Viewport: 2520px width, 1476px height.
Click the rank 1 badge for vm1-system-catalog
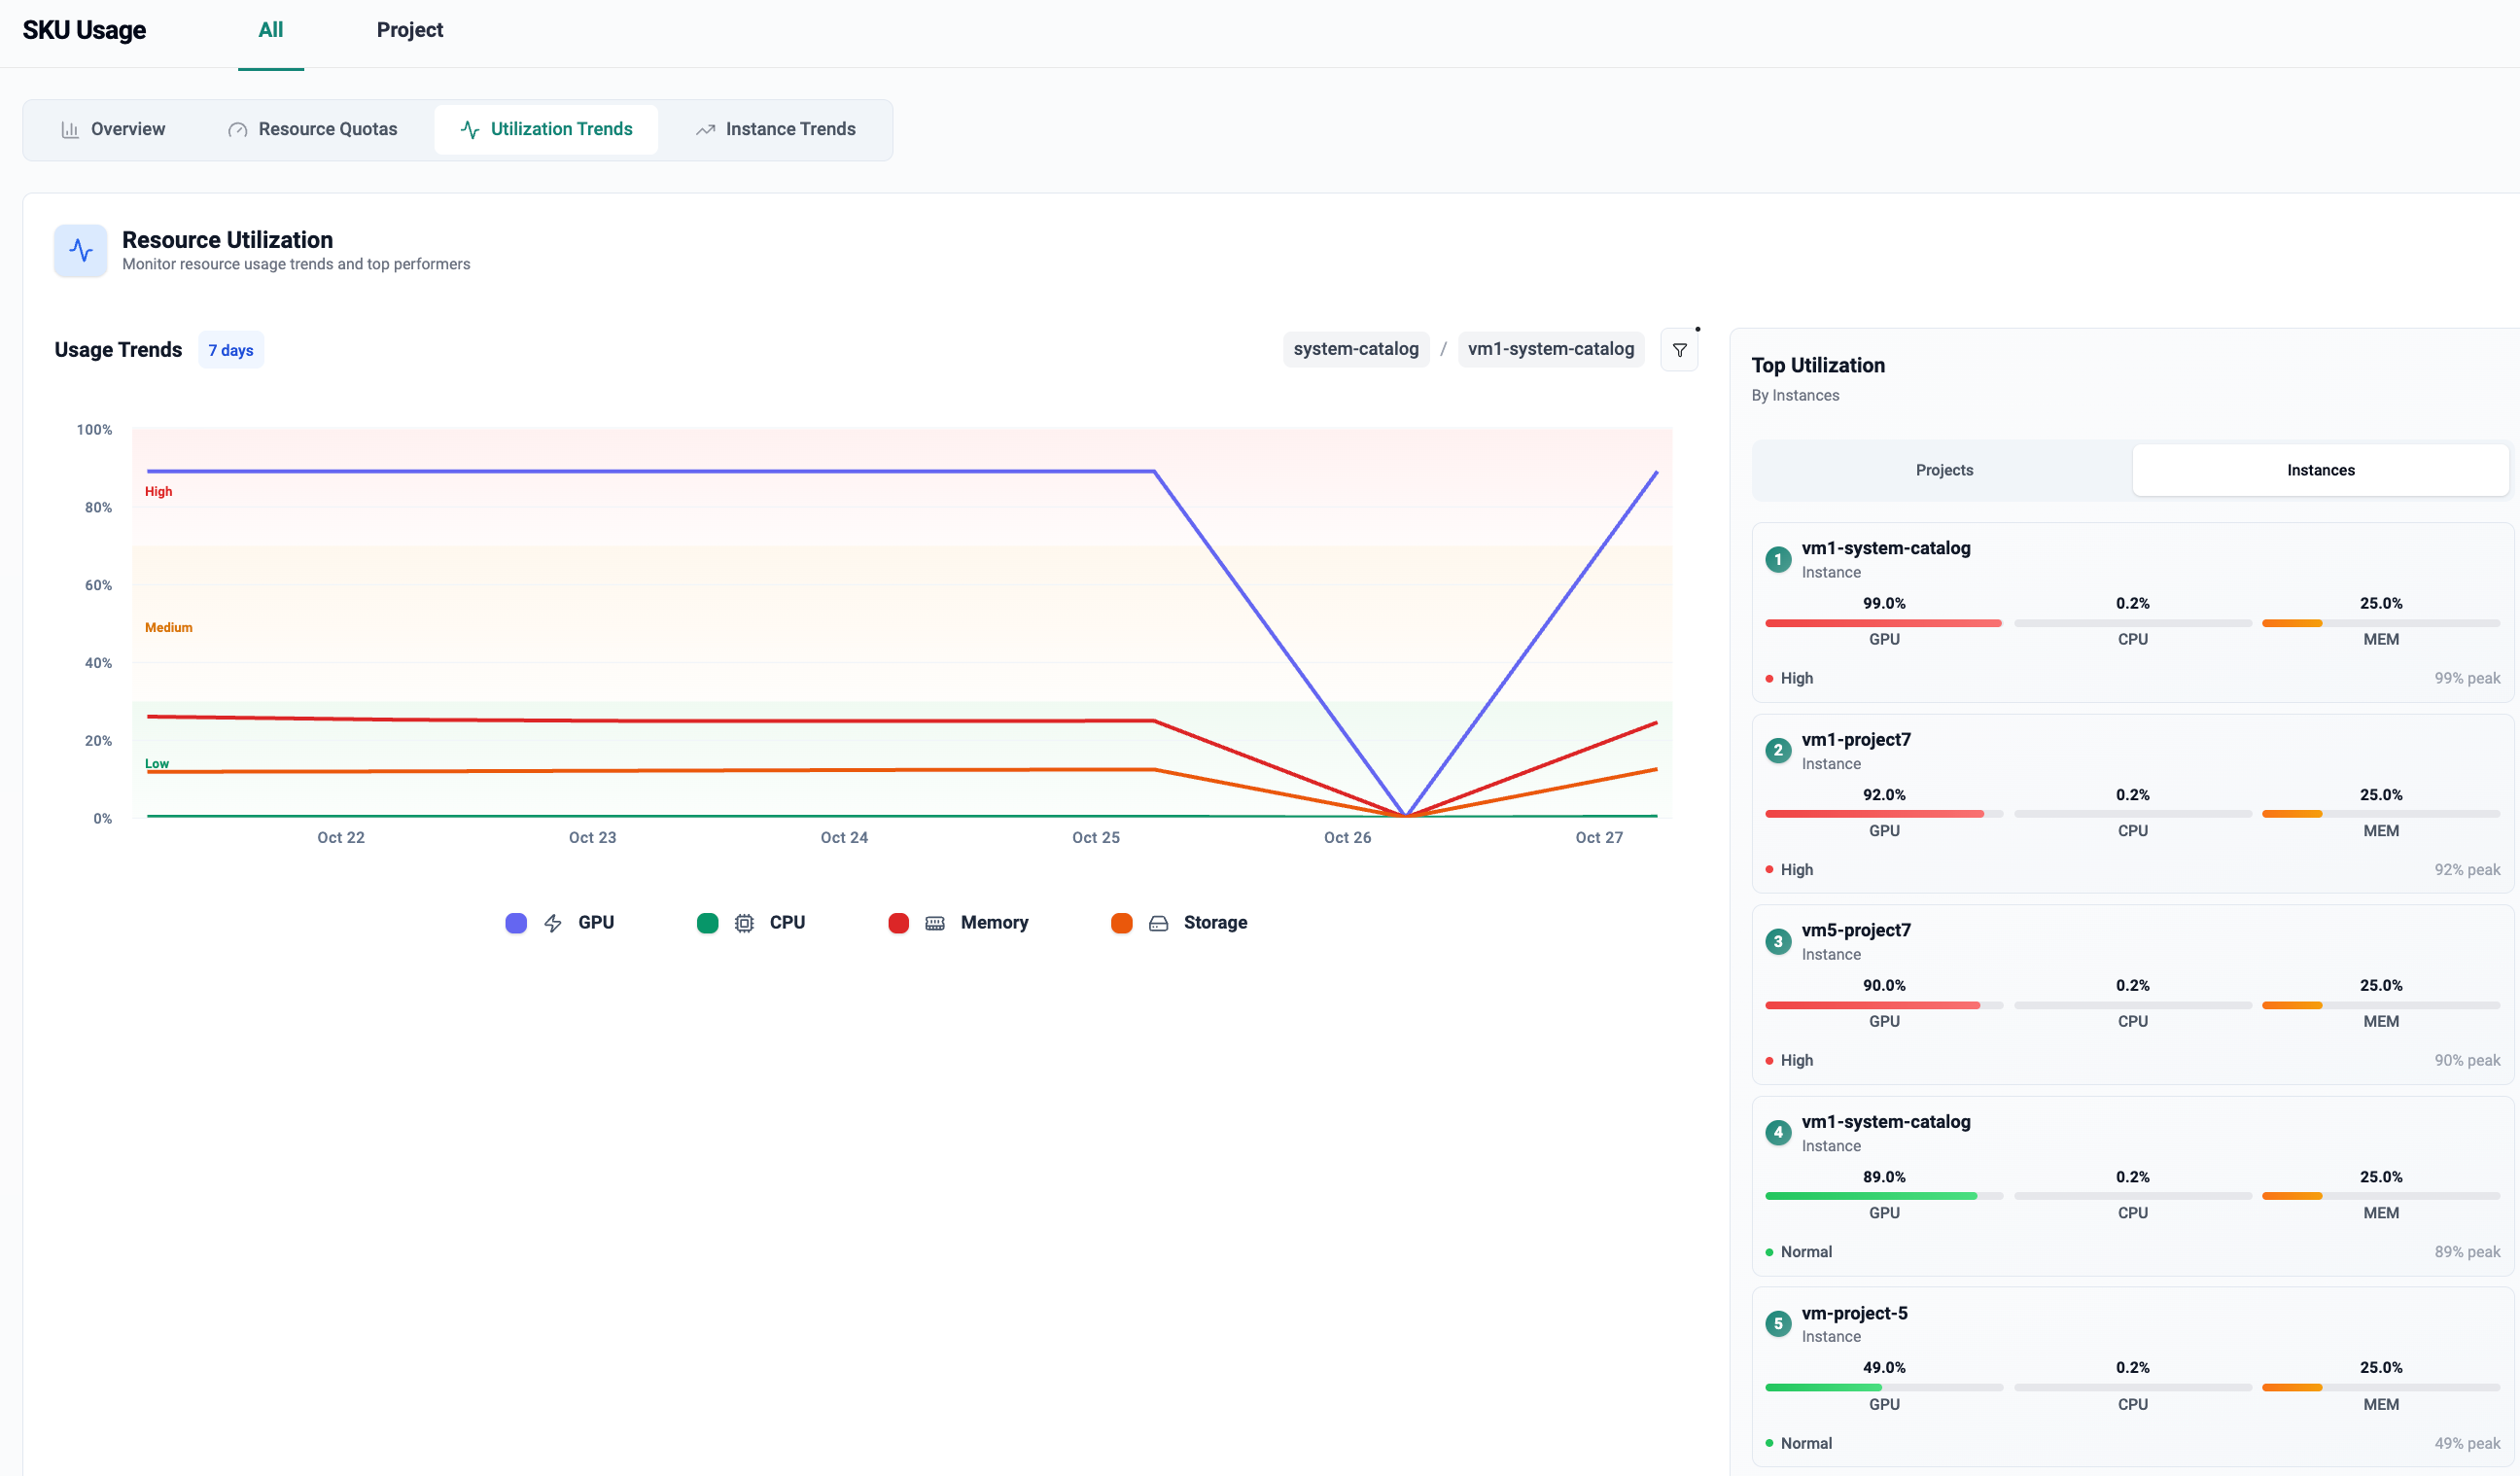tap(1778, 559)
